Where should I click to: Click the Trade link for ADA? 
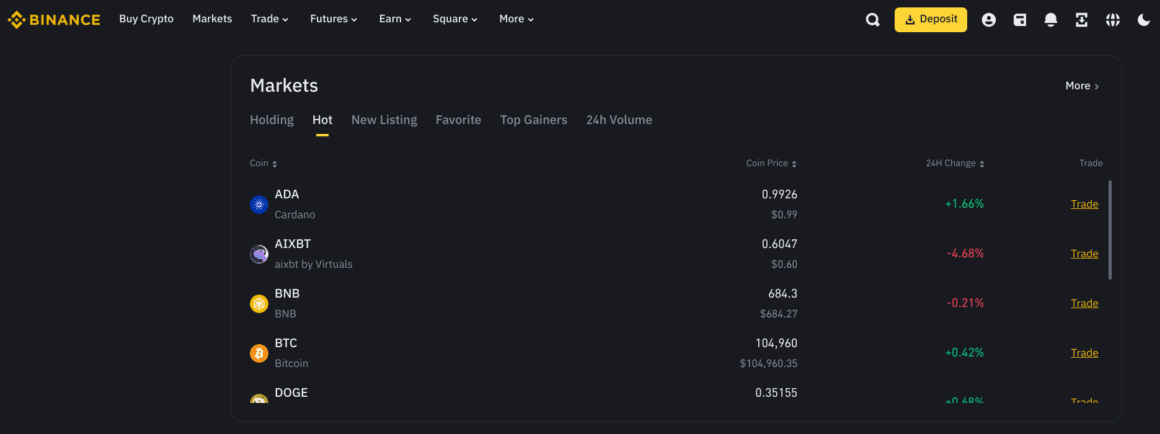(x=1085, y=204)
